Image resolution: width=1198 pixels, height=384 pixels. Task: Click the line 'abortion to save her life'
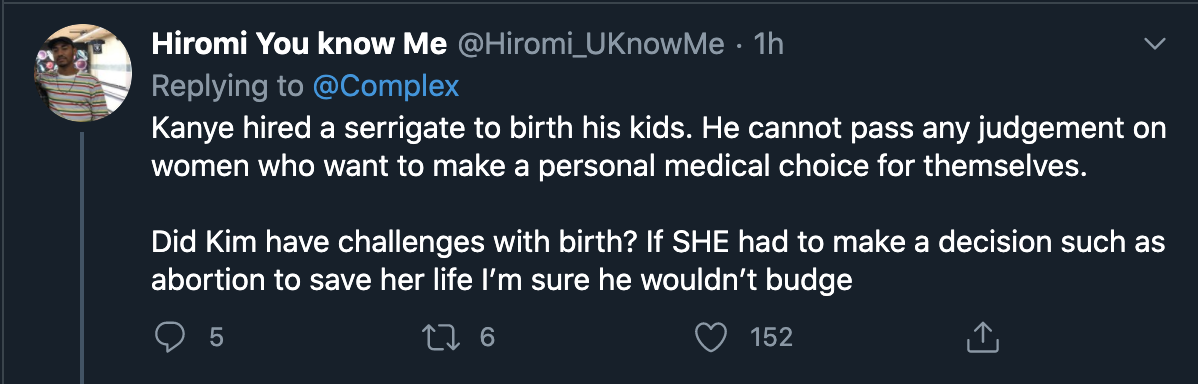point(501,281)
